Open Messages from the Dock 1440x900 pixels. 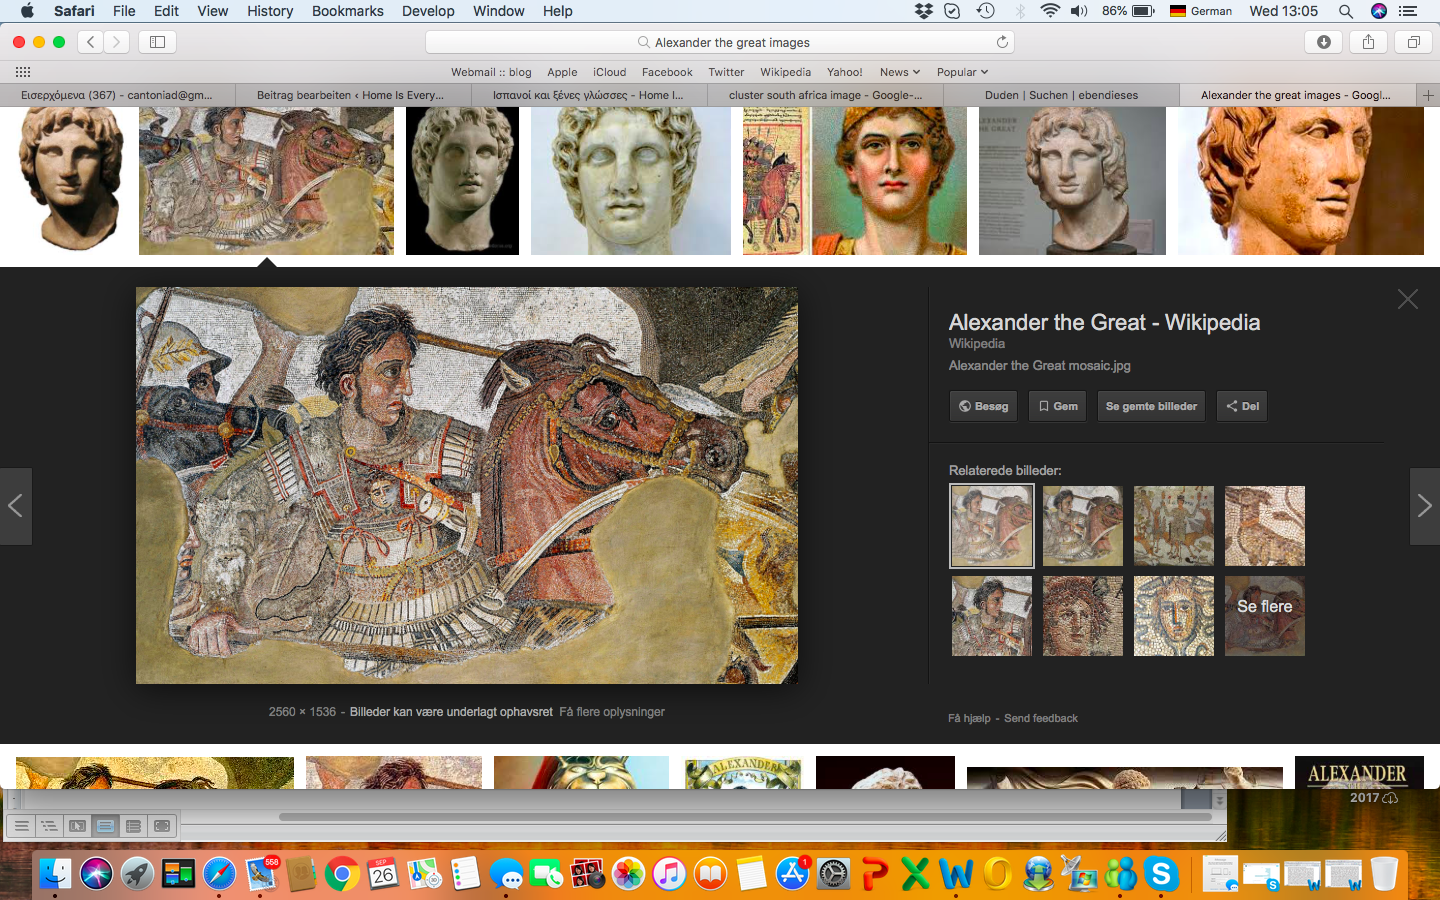[x=507, y=875]
